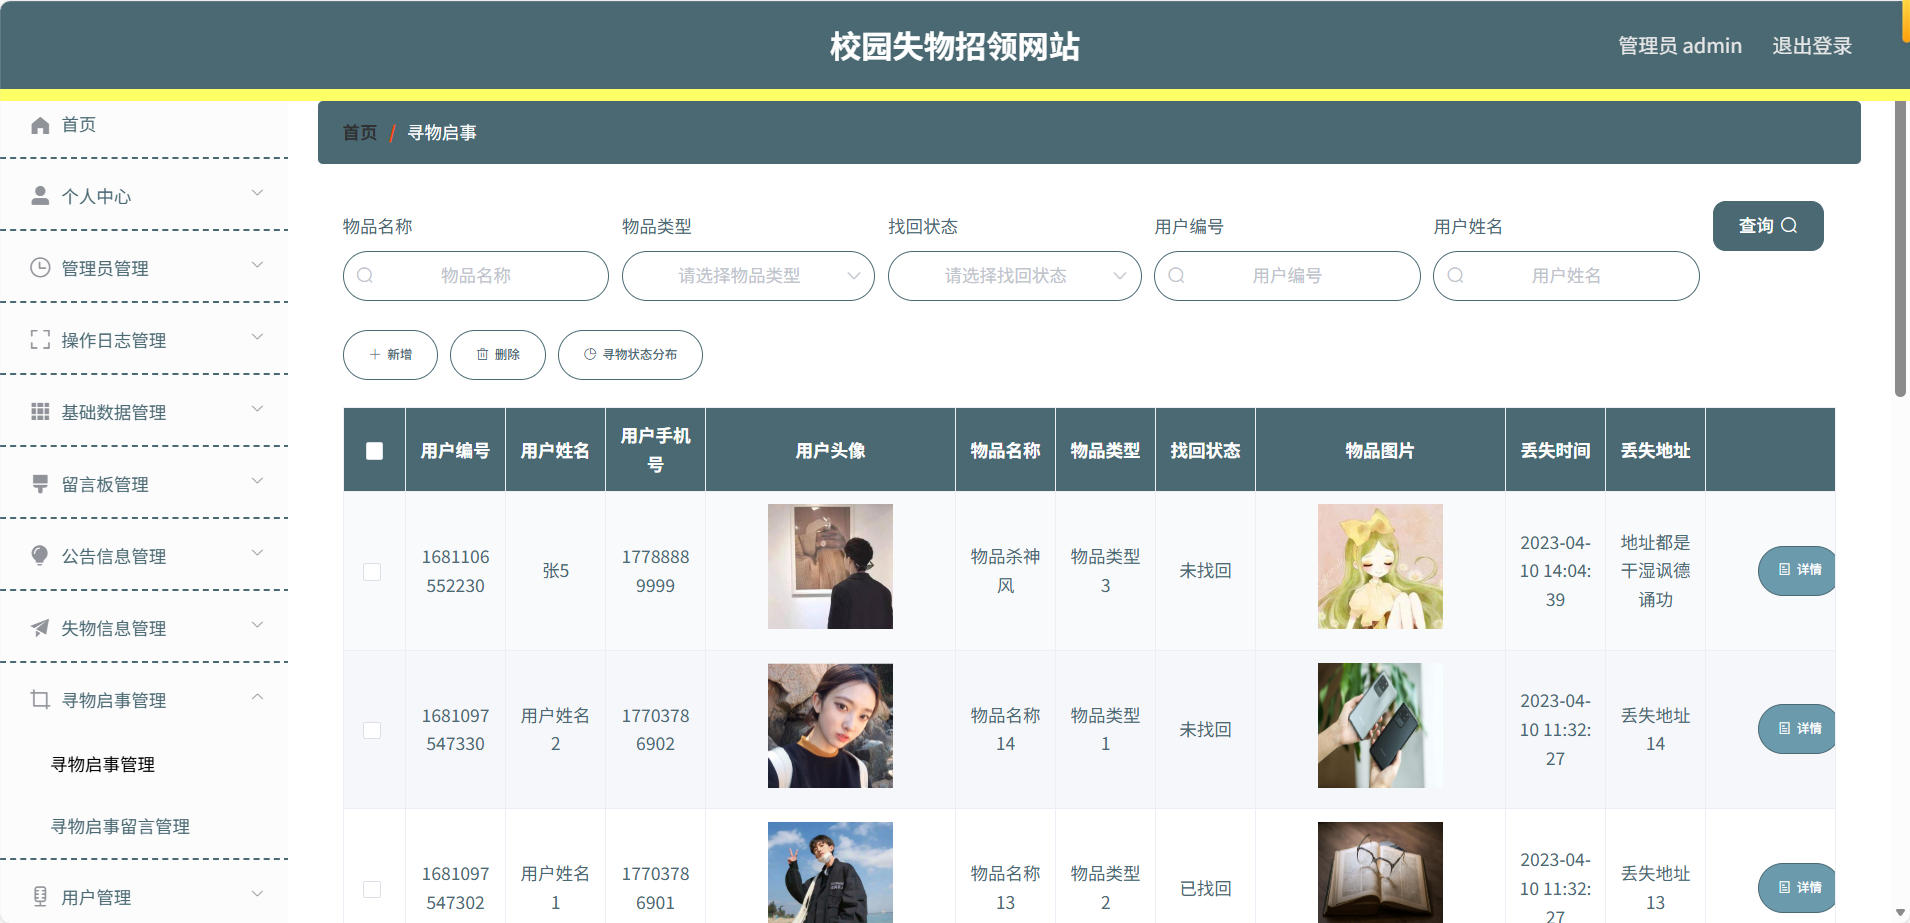Click the crop icon beside 寻物启事管理

pyautogui.click(x=40, y=700)
